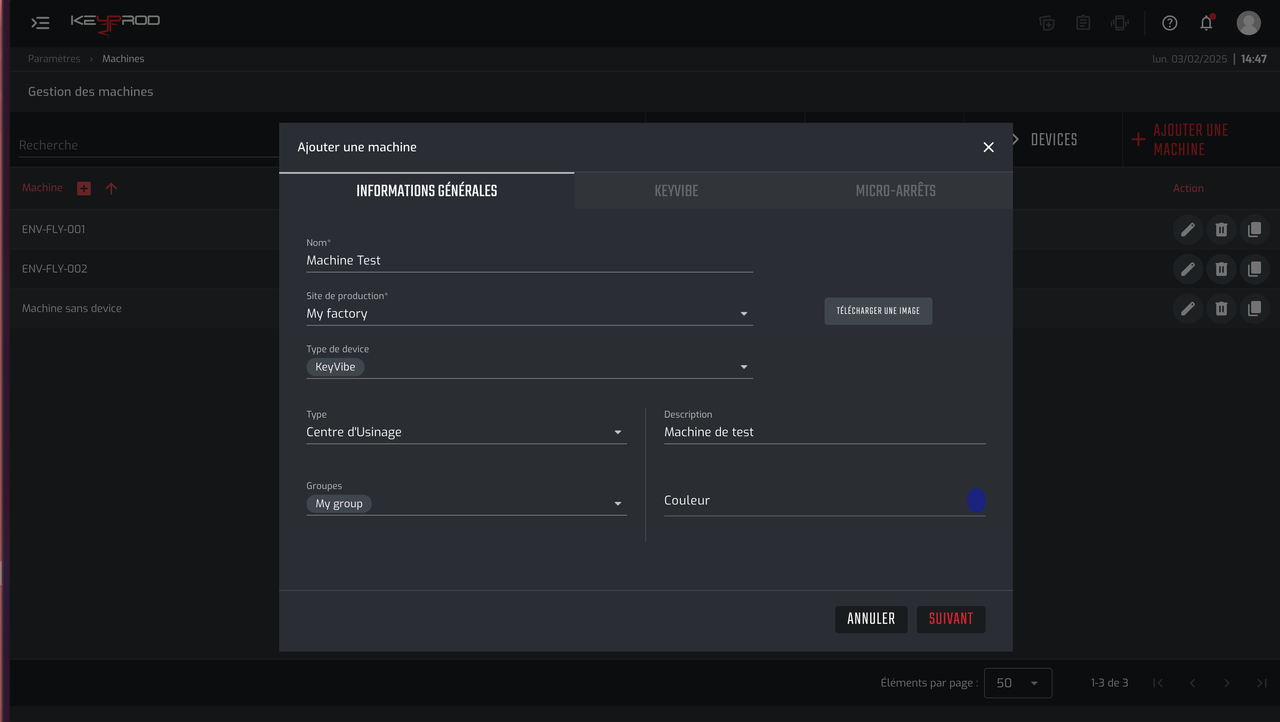1280x722 pixels.
Task: Open the add-screen icon in the top bar
Action: (1047, 23)
